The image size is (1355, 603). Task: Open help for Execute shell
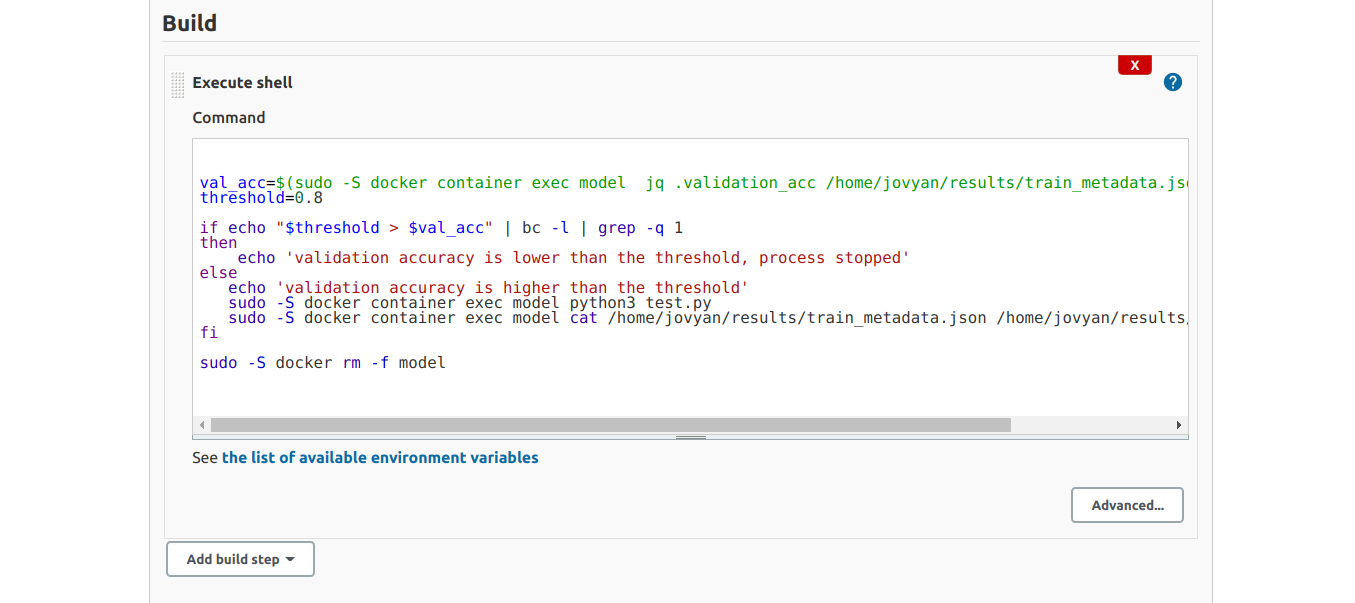[x=1173, y=82]
